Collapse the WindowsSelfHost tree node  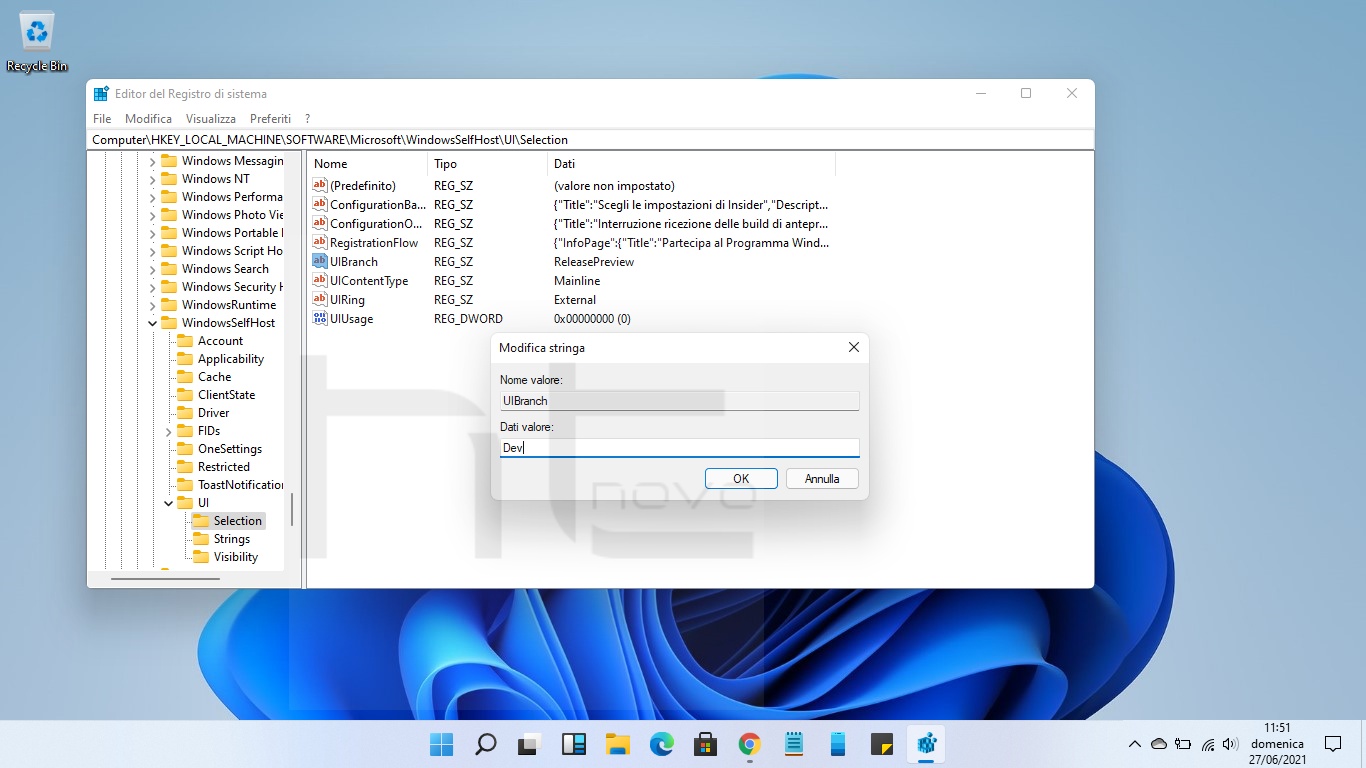coord(153,323)
